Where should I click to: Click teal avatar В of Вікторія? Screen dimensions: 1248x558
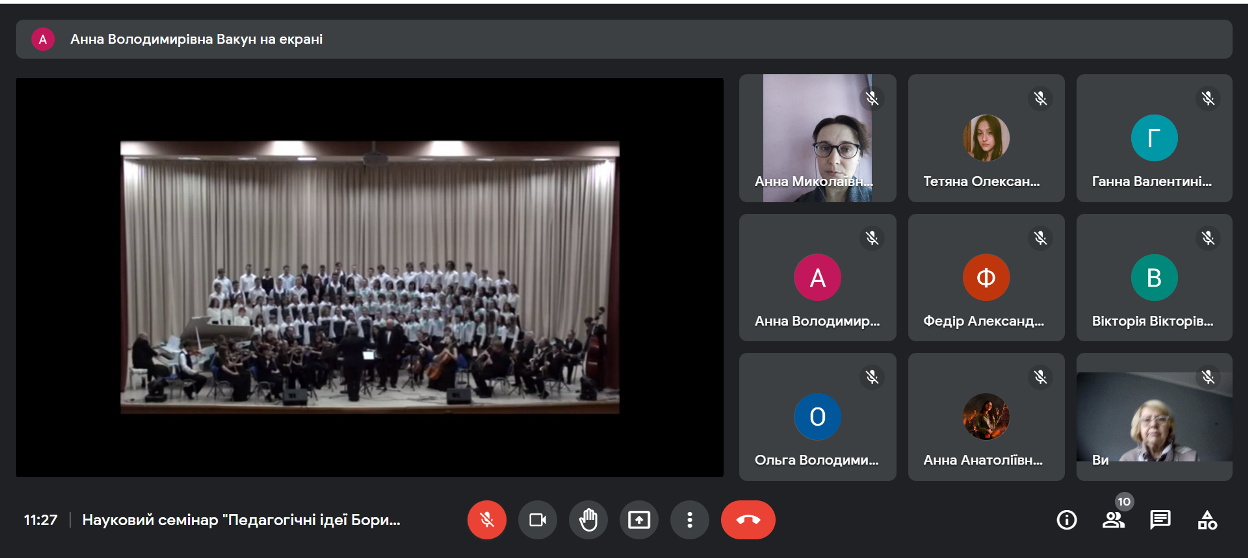pos(1154,278)
